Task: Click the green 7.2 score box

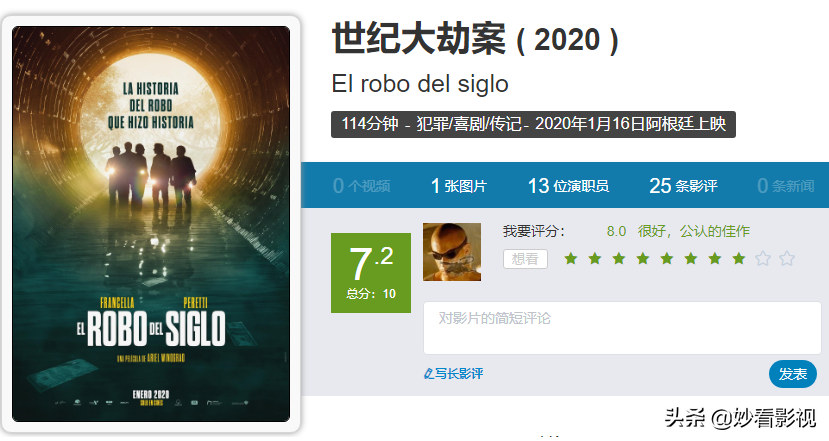Action: pyautogui.click(x=371, y=273)
